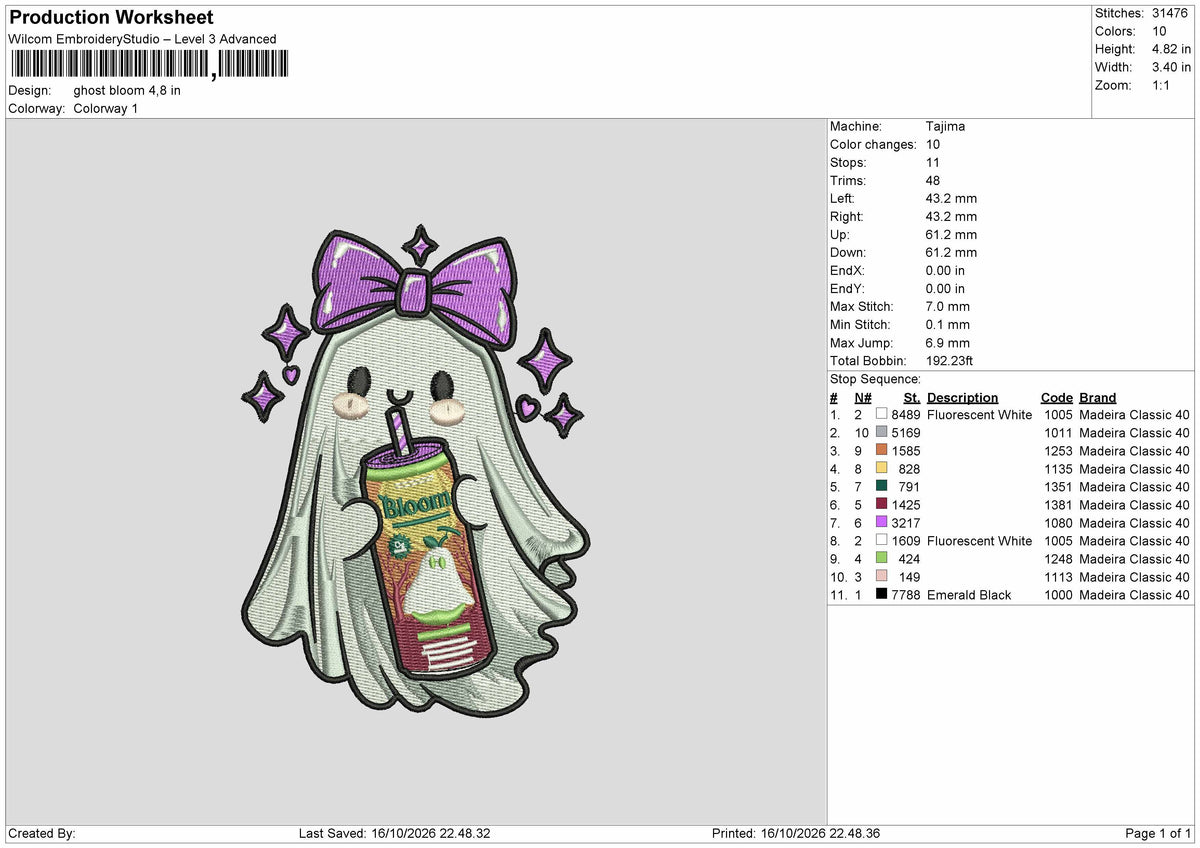Click the Color changes value "10"
The width and height of the screenshot is (1200, 848).
(934, 145)
